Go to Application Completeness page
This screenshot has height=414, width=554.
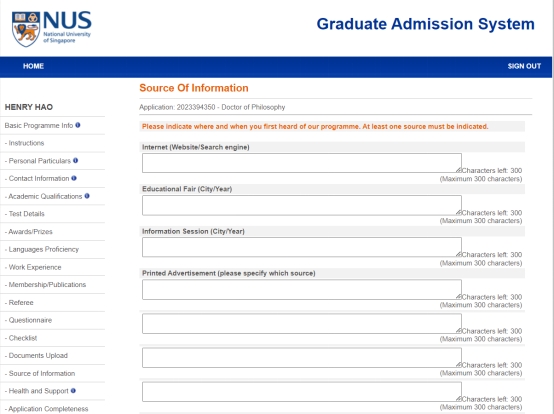pyautogui.click(x=46, y=409)
